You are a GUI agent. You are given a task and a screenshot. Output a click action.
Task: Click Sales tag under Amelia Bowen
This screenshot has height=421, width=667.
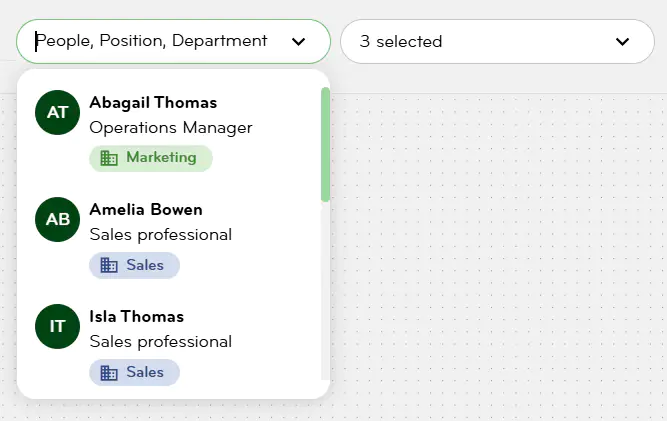click(135, 265)
